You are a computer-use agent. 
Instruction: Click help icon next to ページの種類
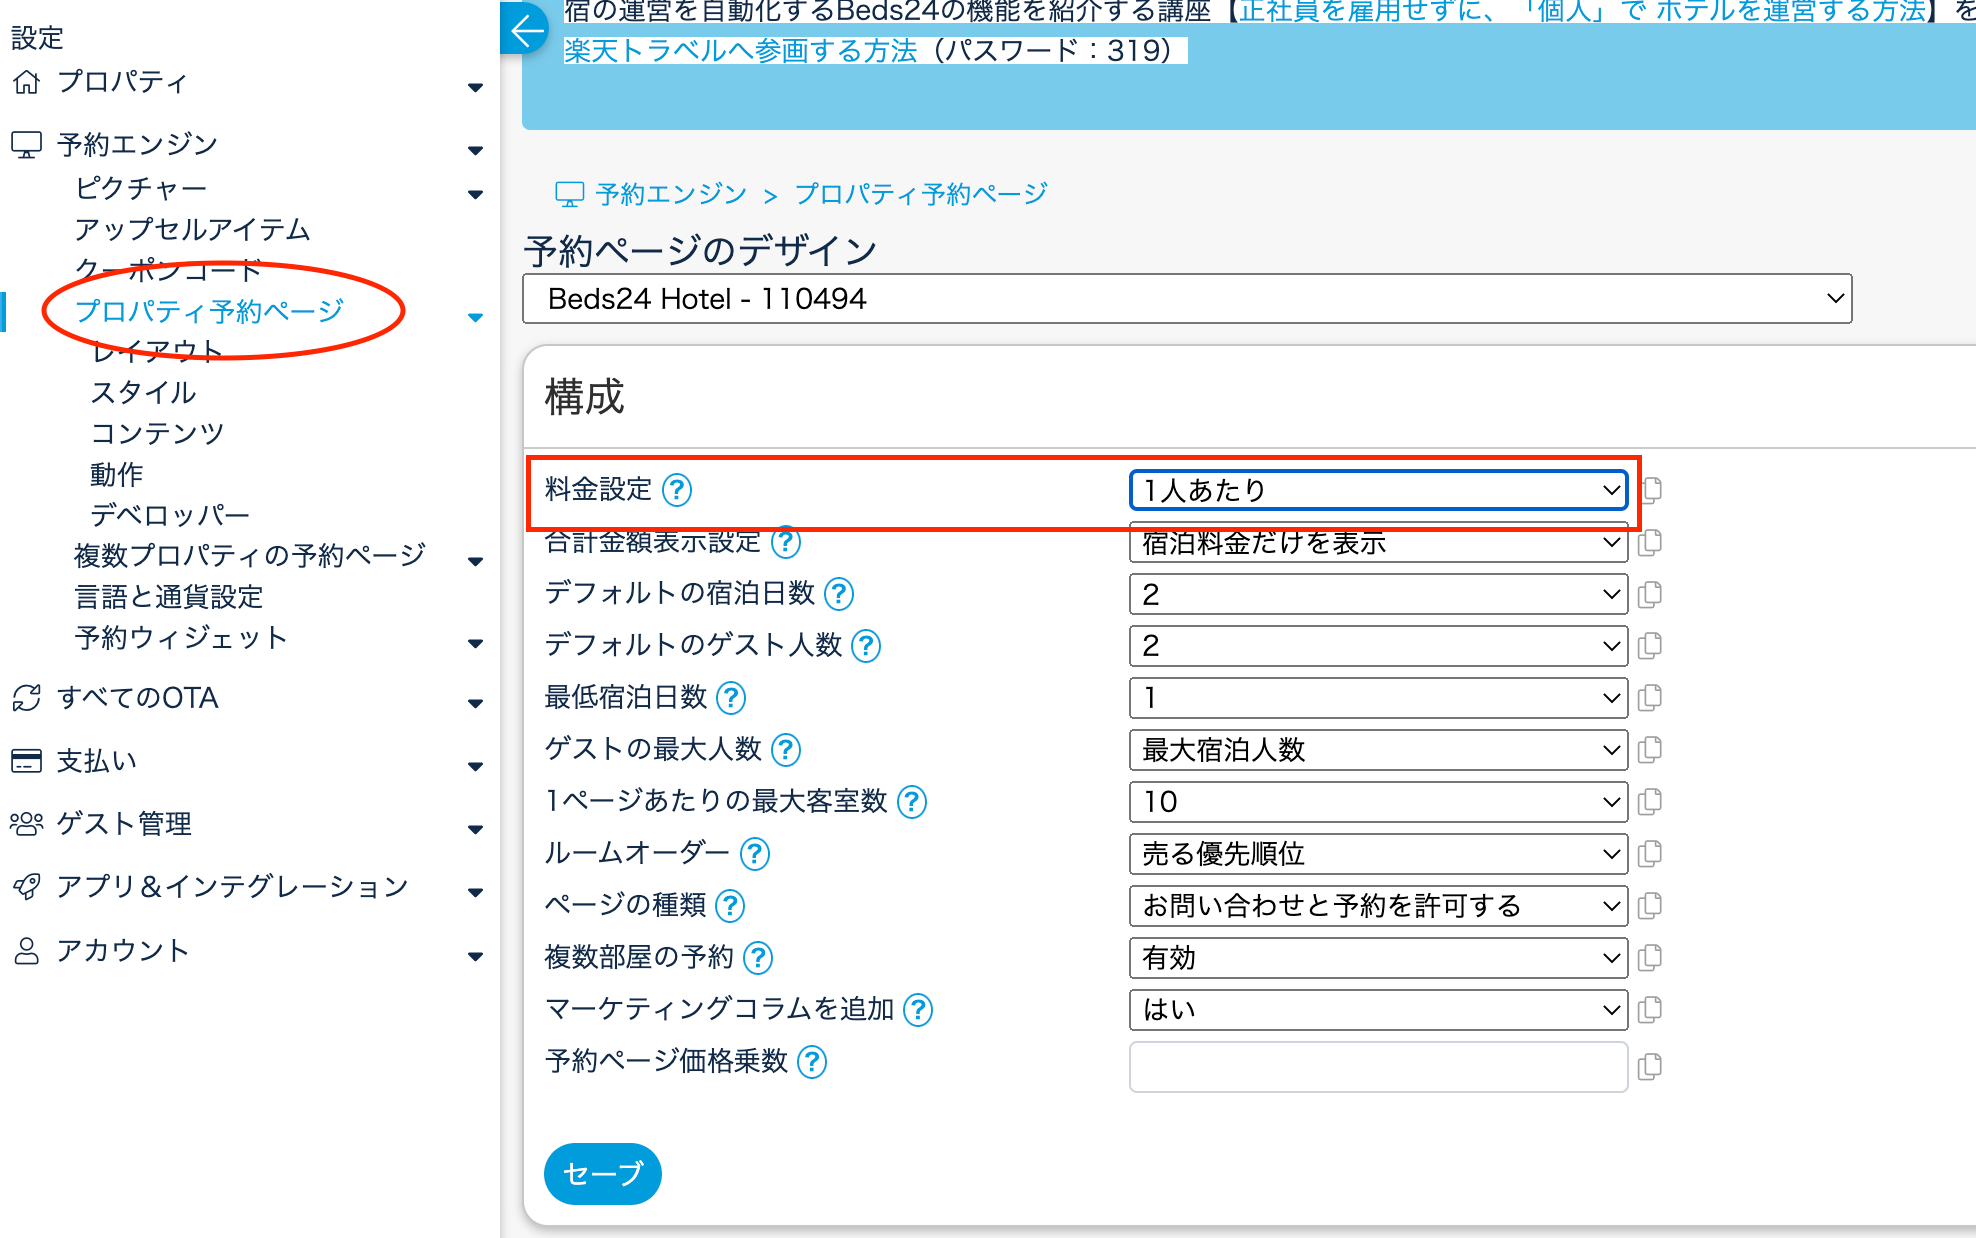click(731, 906)
